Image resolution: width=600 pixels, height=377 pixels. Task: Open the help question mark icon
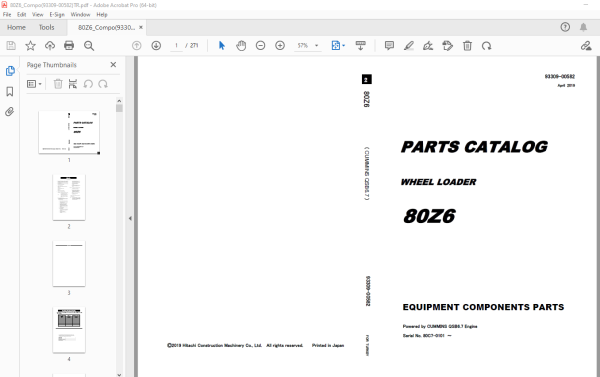[x=565, y=27]
